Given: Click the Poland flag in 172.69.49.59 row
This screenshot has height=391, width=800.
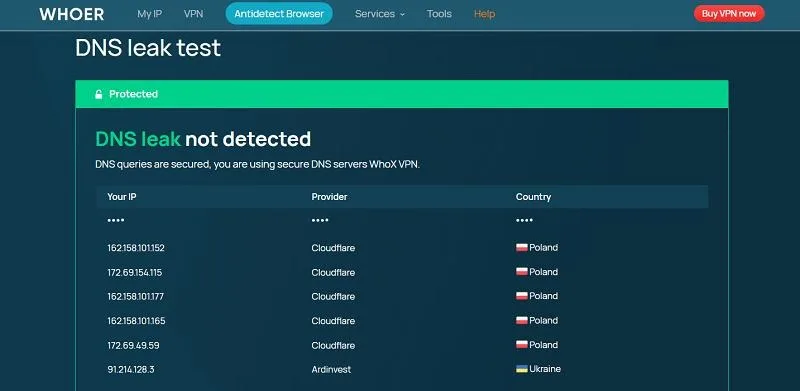Looking at the screenshot, I should (x=521, y=345).
